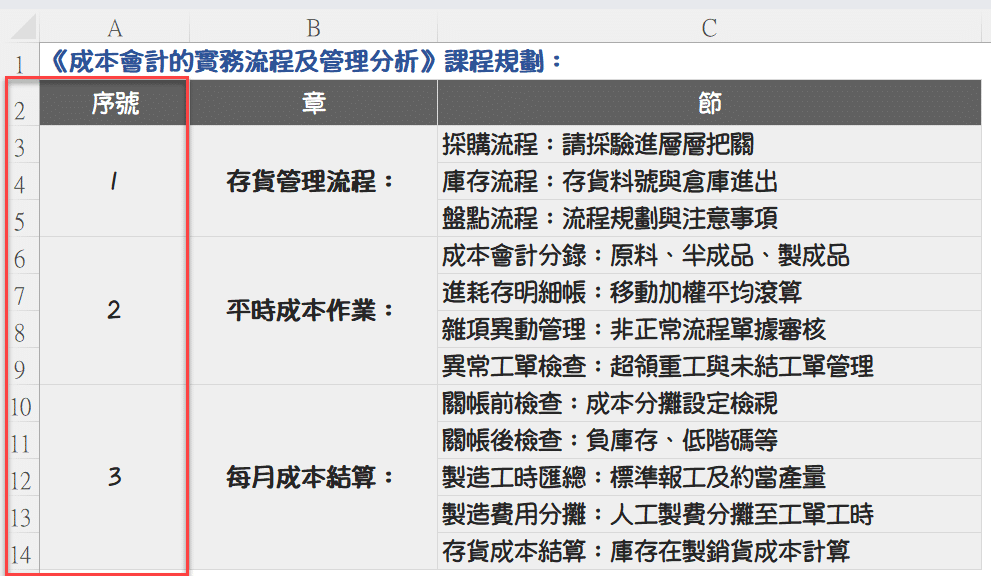The image size is (991, 576).
Task: Select column B header
Action: [313, 28]
